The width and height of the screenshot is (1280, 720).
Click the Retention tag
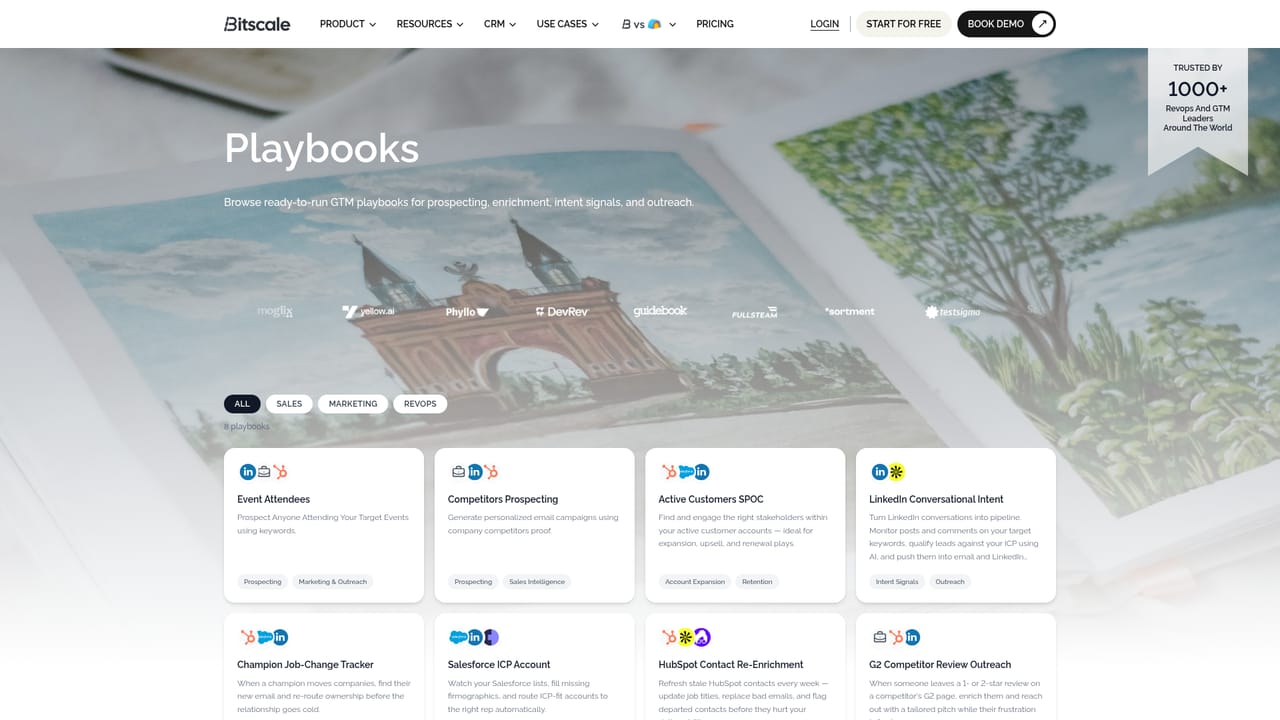click(x=757, y=581)
